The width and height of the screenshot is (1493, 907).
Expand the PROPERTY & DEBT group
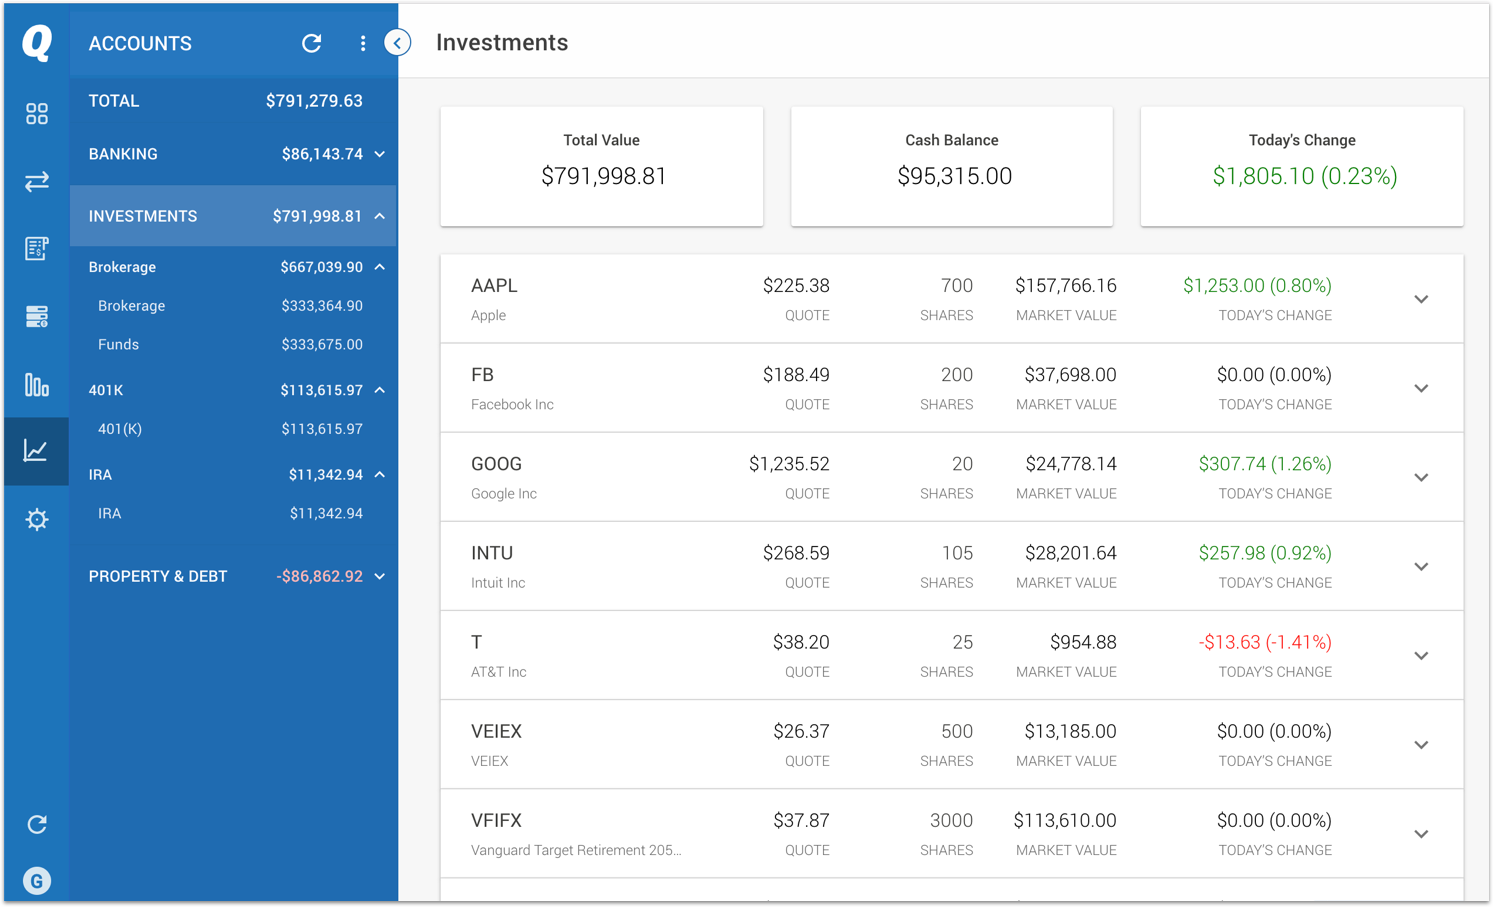pos(380,577)
